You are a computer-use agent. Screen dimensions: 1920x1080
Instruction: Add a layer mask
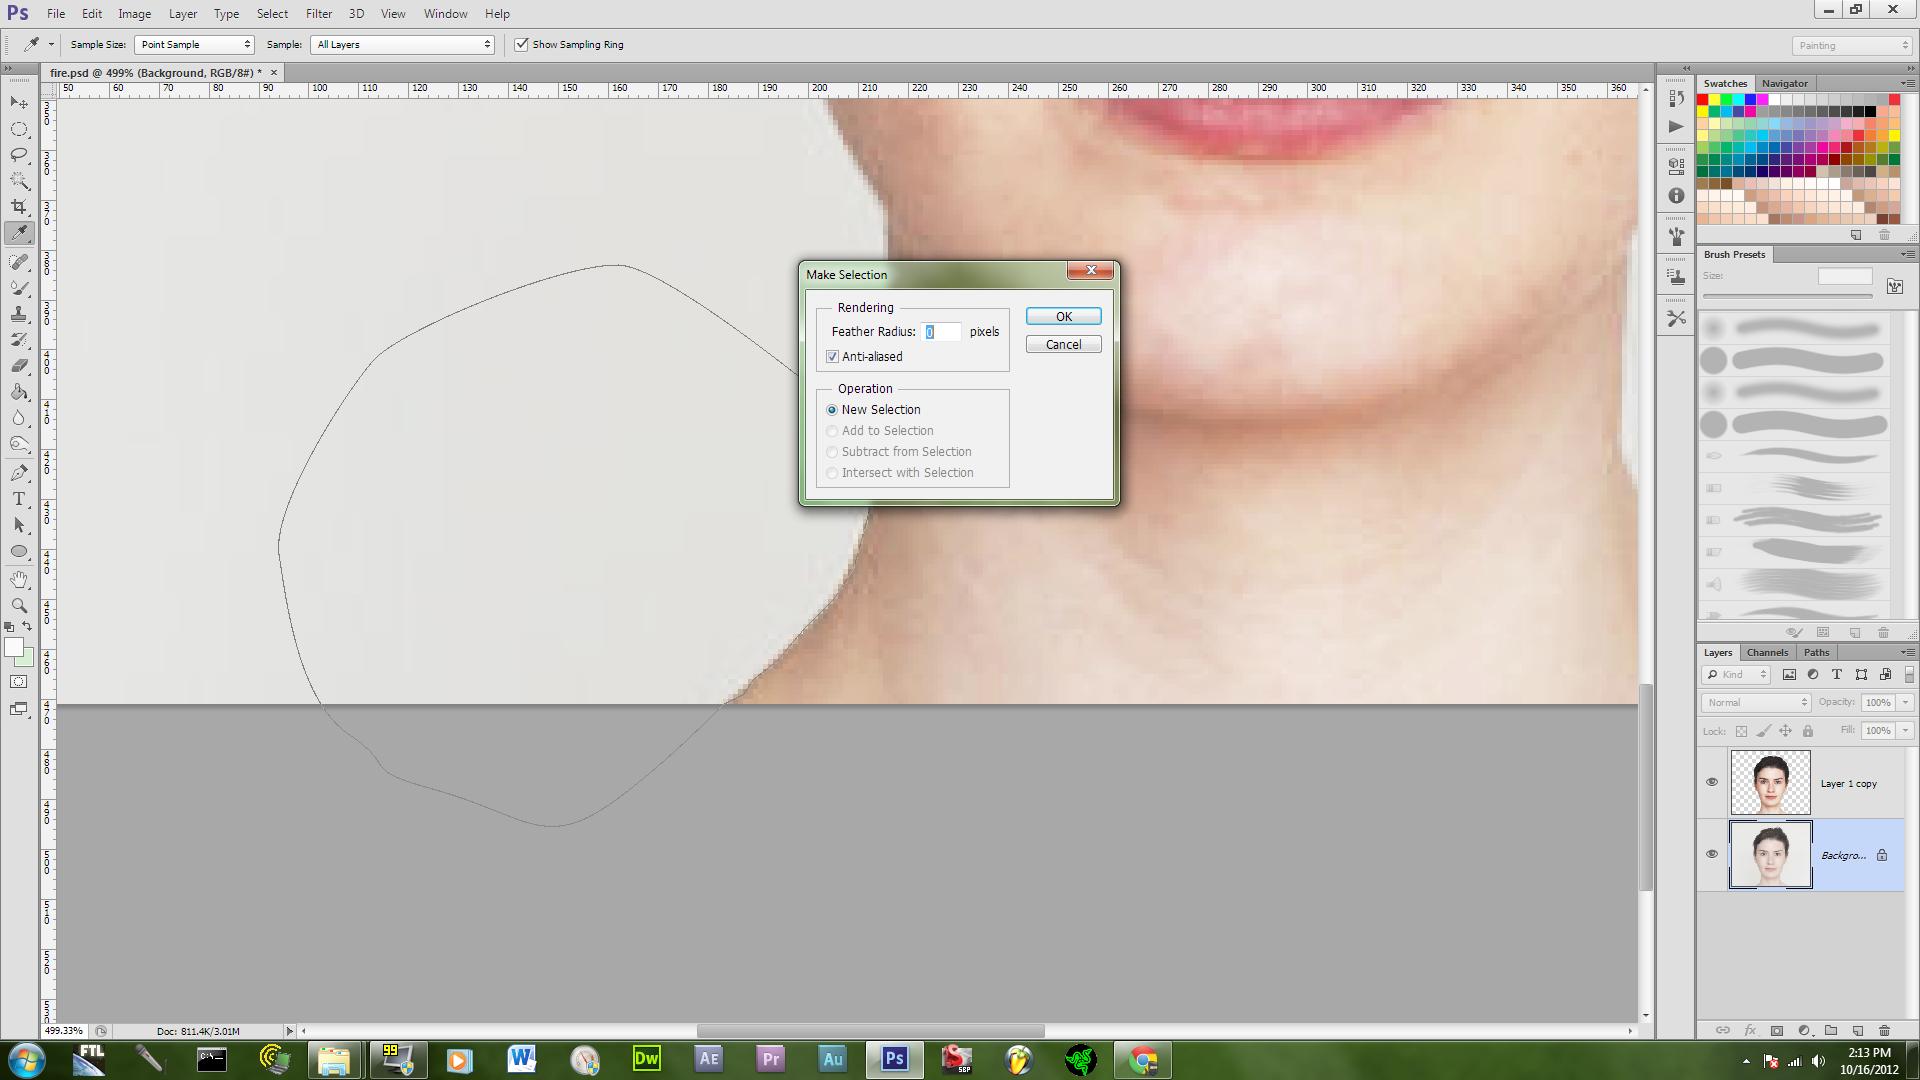coord(1777,1030)
